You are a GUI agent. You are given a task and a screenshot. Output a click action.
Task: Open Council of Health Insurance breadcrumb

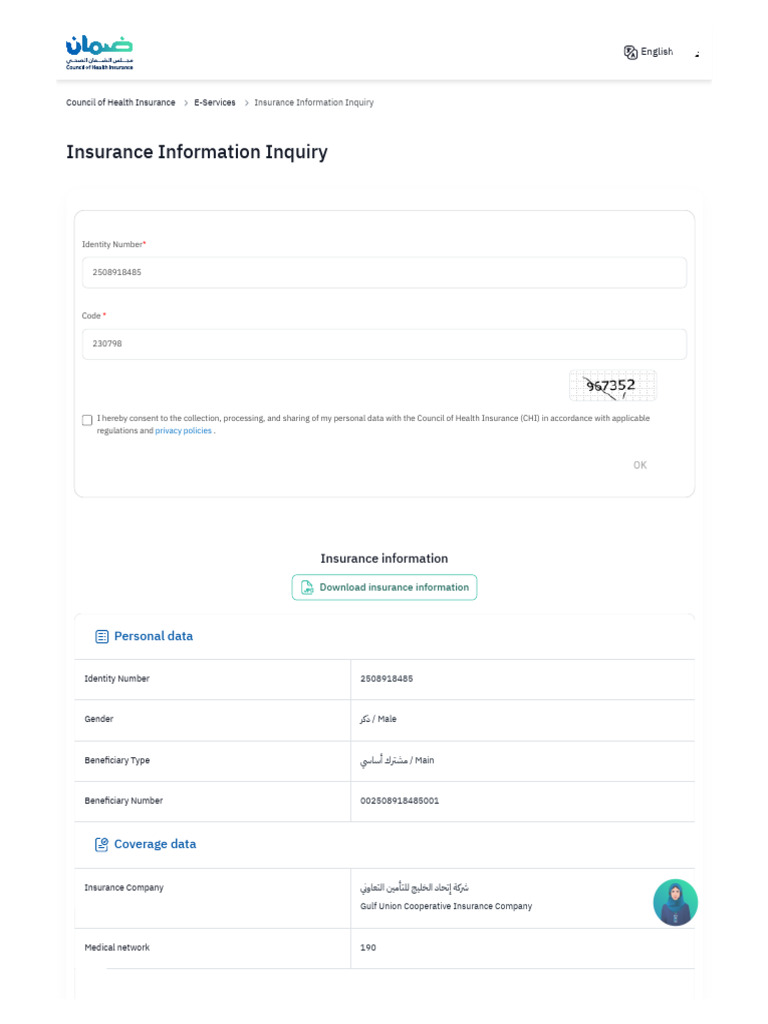click(x=120, y=103)
